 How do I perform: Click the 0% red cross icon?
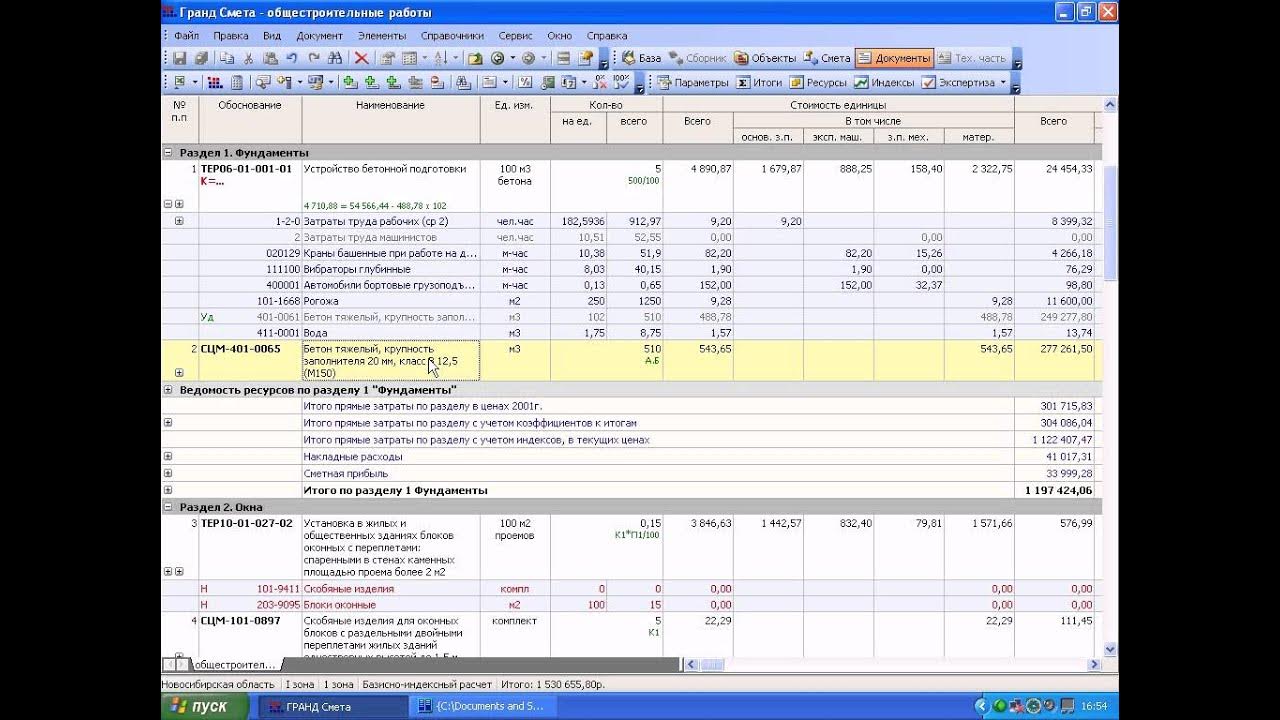(x=600, y=82)
